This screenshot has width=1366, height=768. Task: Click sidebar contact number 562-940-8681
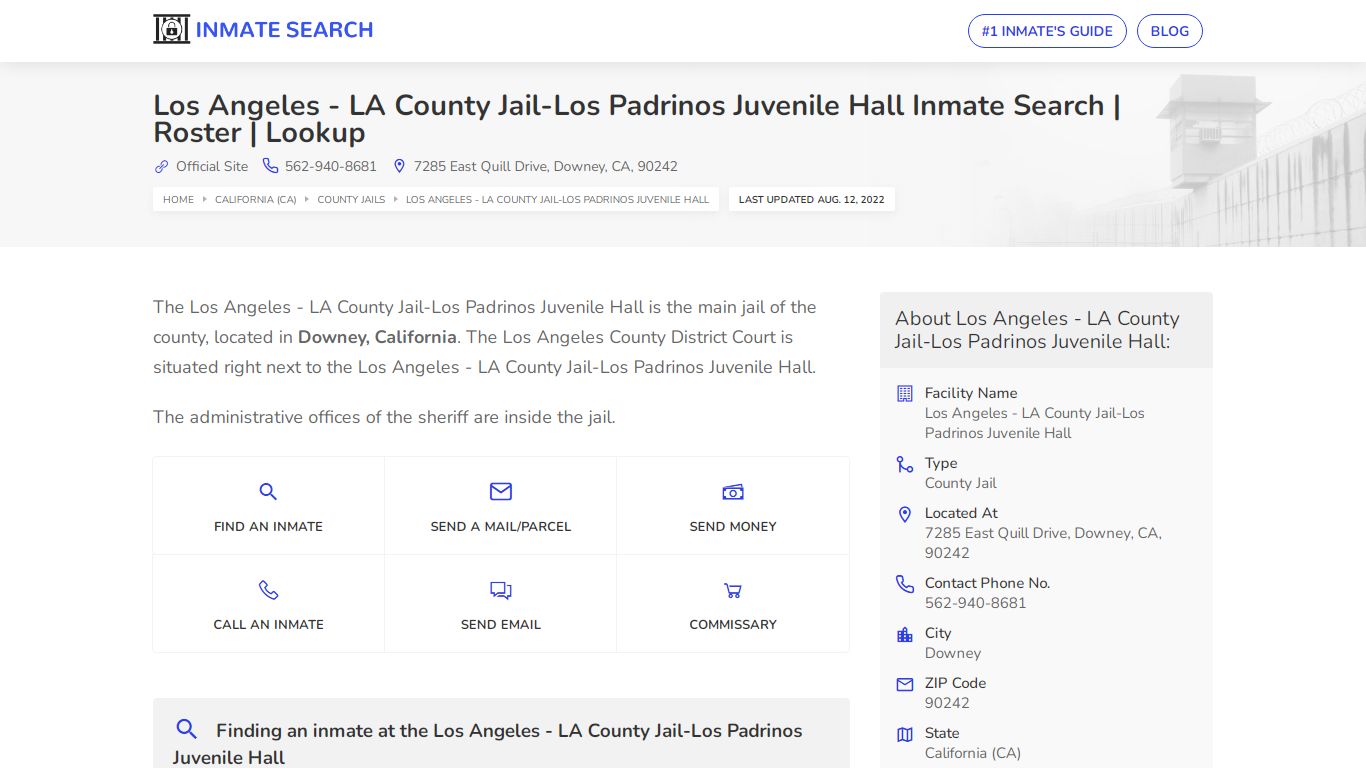(x=975, y=603)
